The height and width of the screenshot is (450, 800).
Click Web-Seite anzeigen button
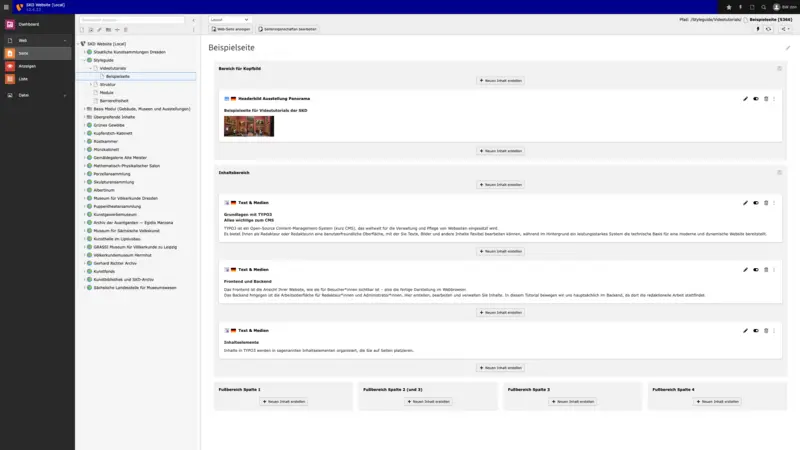(230, 29)
